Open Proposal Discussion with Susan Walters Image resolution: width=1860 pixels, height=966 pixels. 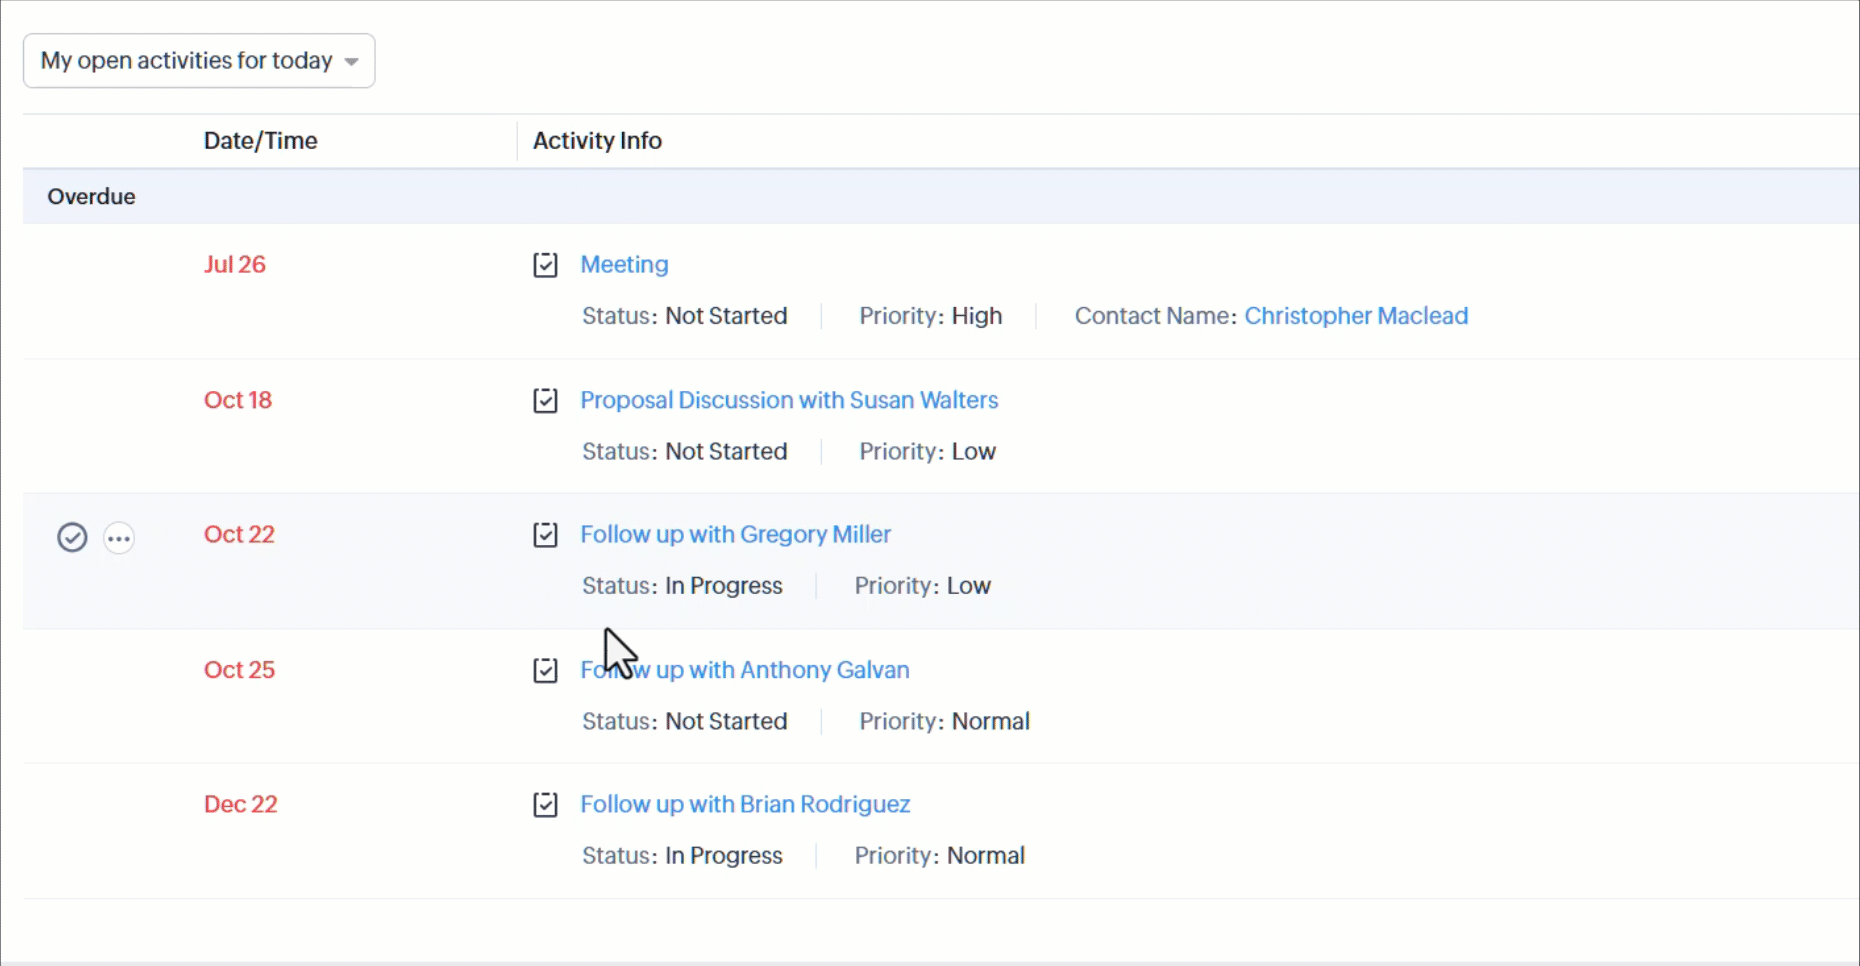(789, 400)
